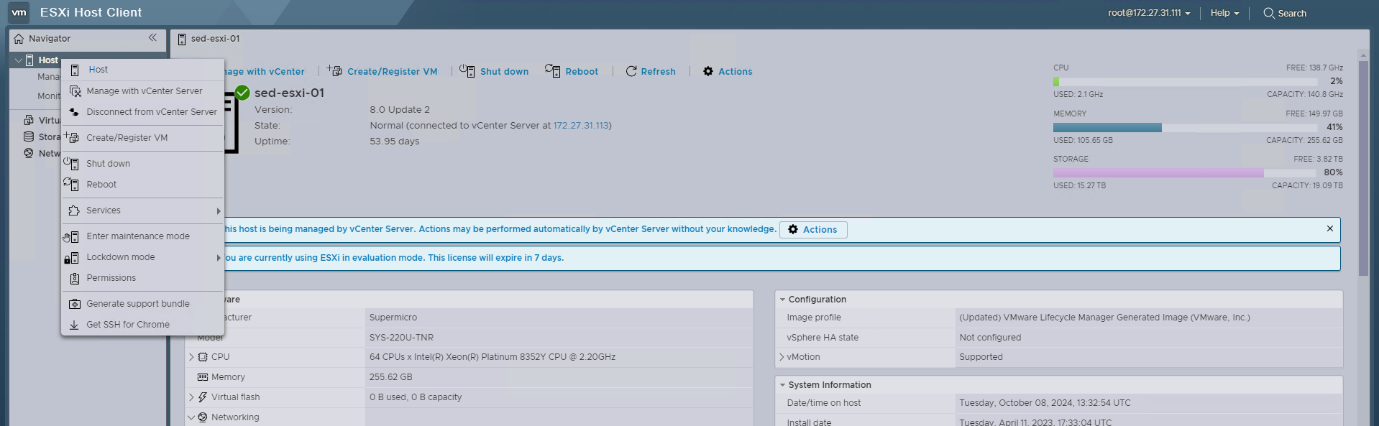Expand the vMotion configuration row
This screenshot has height=426, width=1379.
click(x=782, y=357)
